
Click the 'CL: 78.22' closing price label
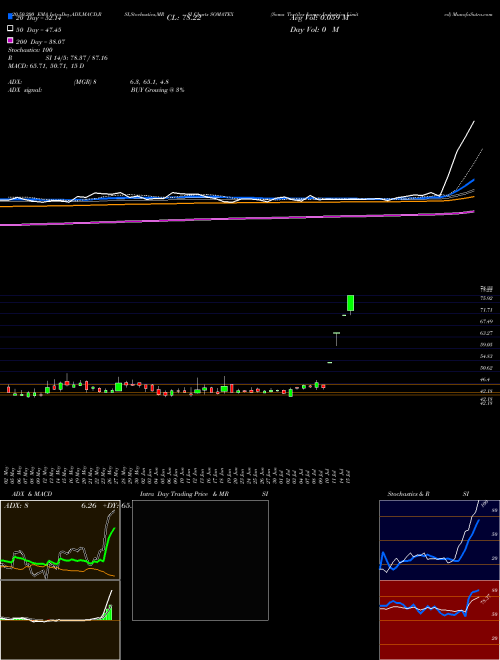click(184, 18)
